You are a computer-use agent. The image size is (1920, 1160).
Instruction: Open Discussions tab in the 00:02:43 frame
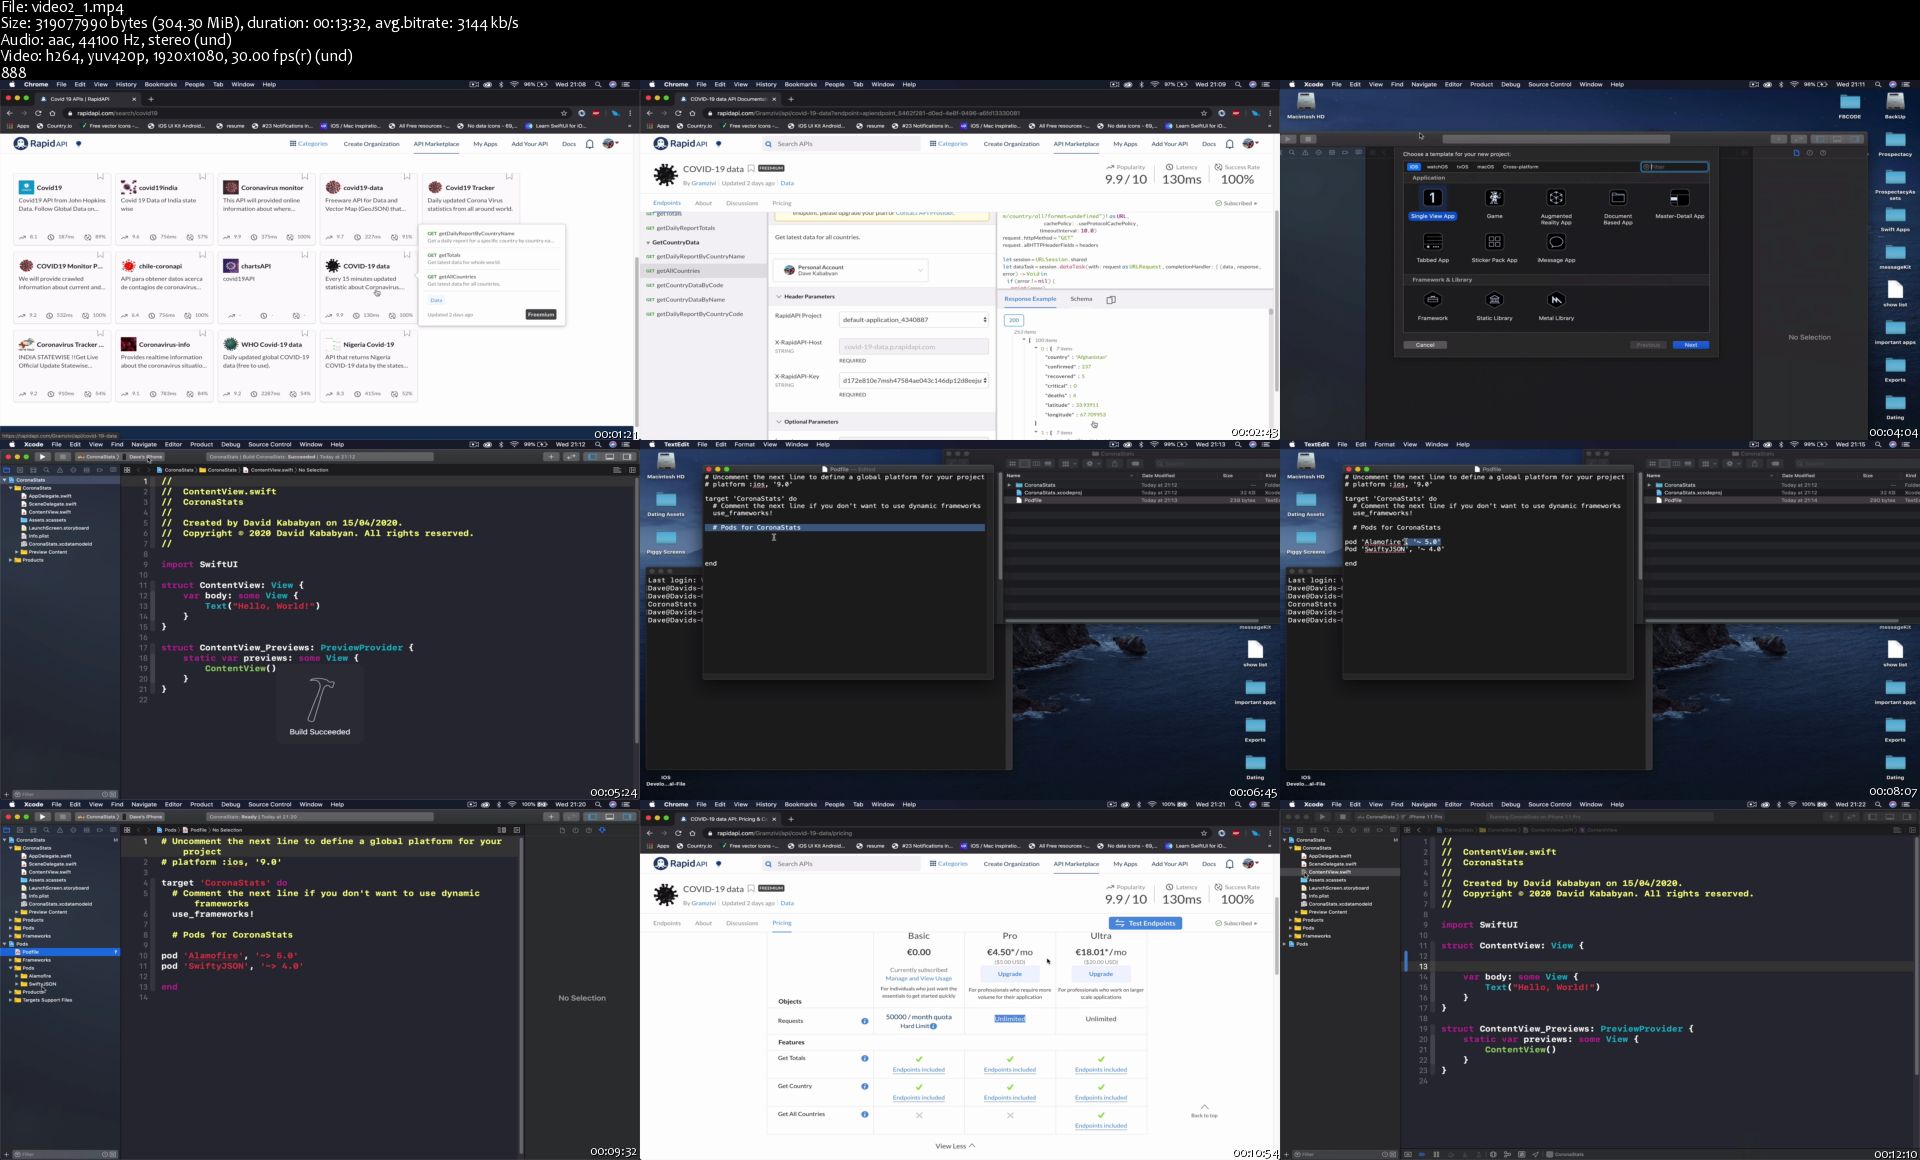tap(742, 203)
